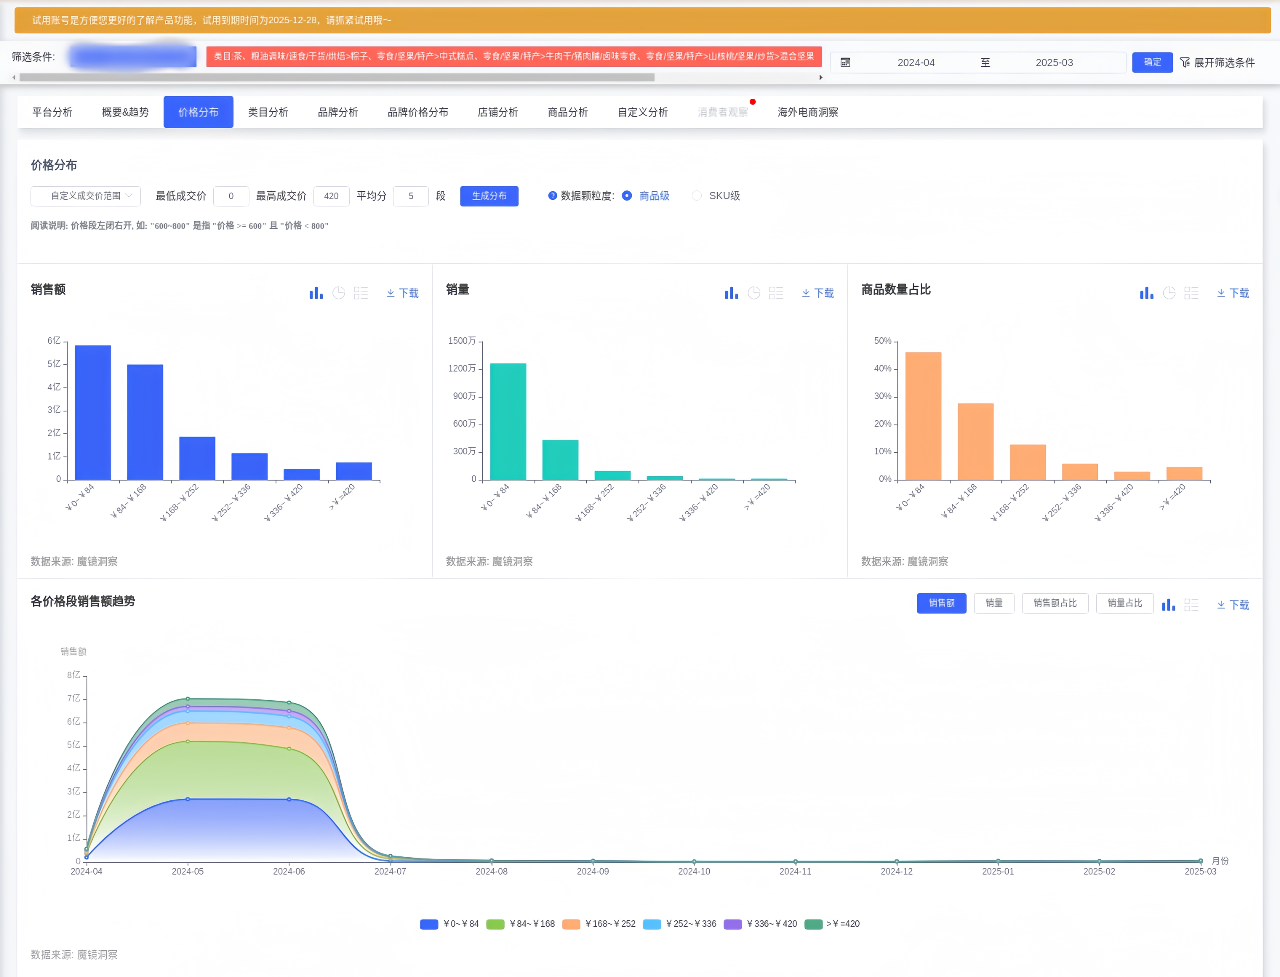Open the start month 2024-04 picker
The width and height of the screenshot is (1280, 977).
click(x=916, y=62)
